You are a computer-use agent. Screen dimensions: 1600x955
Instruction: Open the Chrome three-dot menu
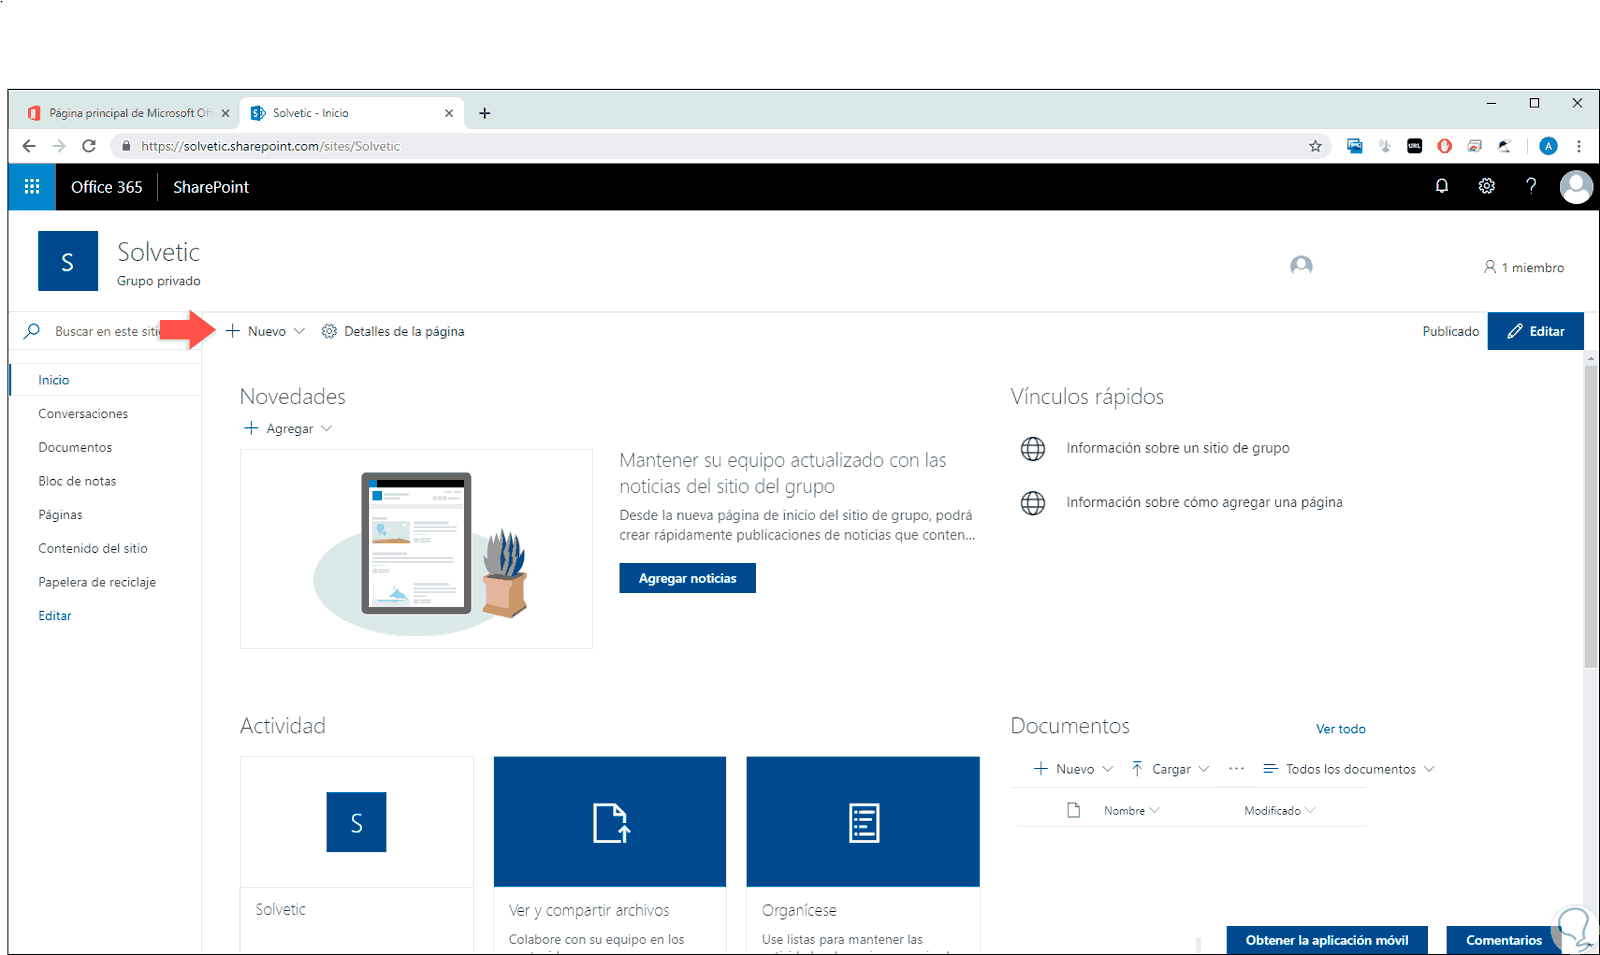click(1579, 146)
